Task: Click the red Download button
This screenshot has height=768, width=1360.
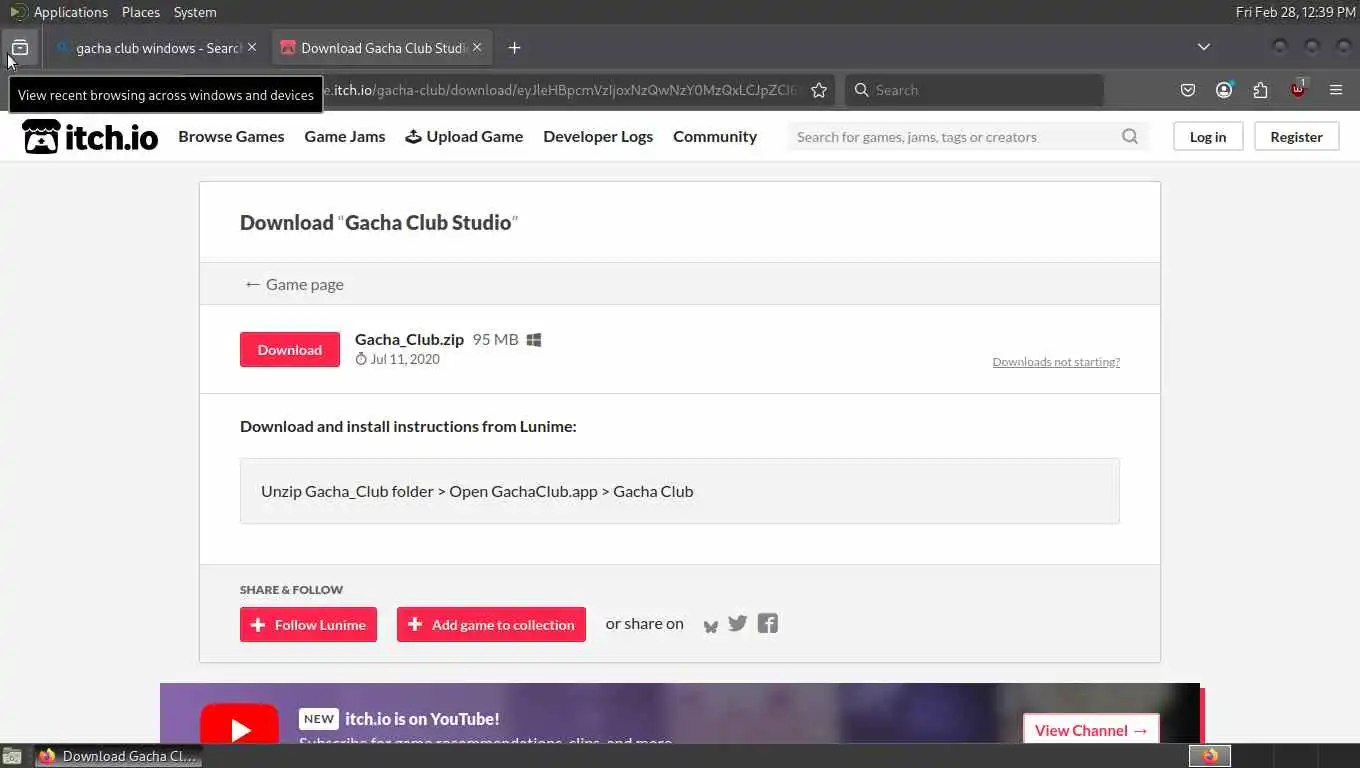Action: [x=290, y=349]
